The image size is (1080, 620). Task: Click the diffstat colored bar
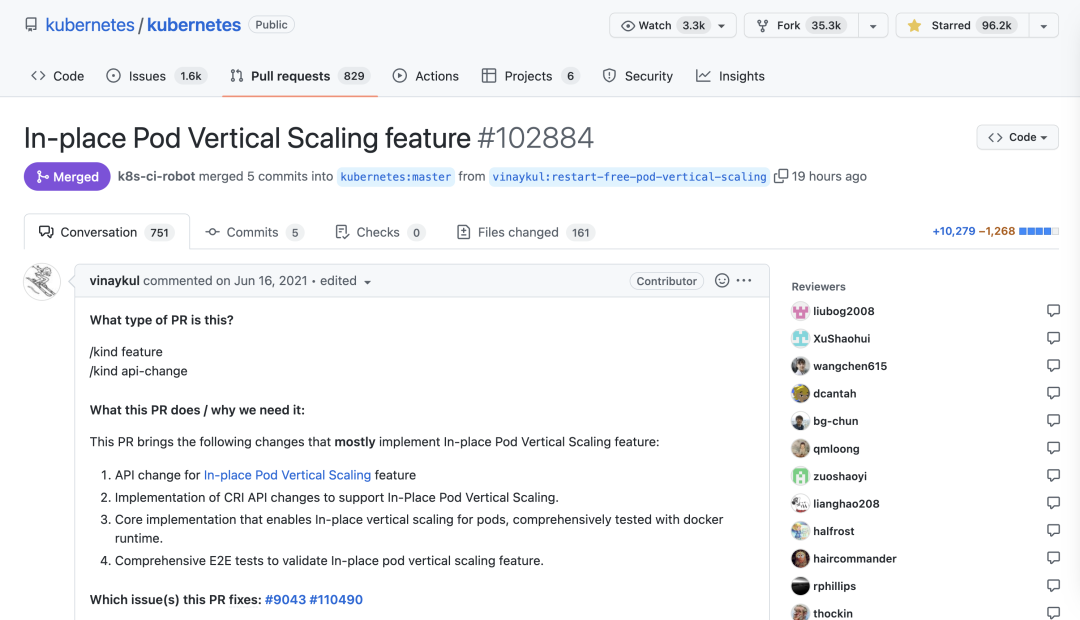point(1039,231)
